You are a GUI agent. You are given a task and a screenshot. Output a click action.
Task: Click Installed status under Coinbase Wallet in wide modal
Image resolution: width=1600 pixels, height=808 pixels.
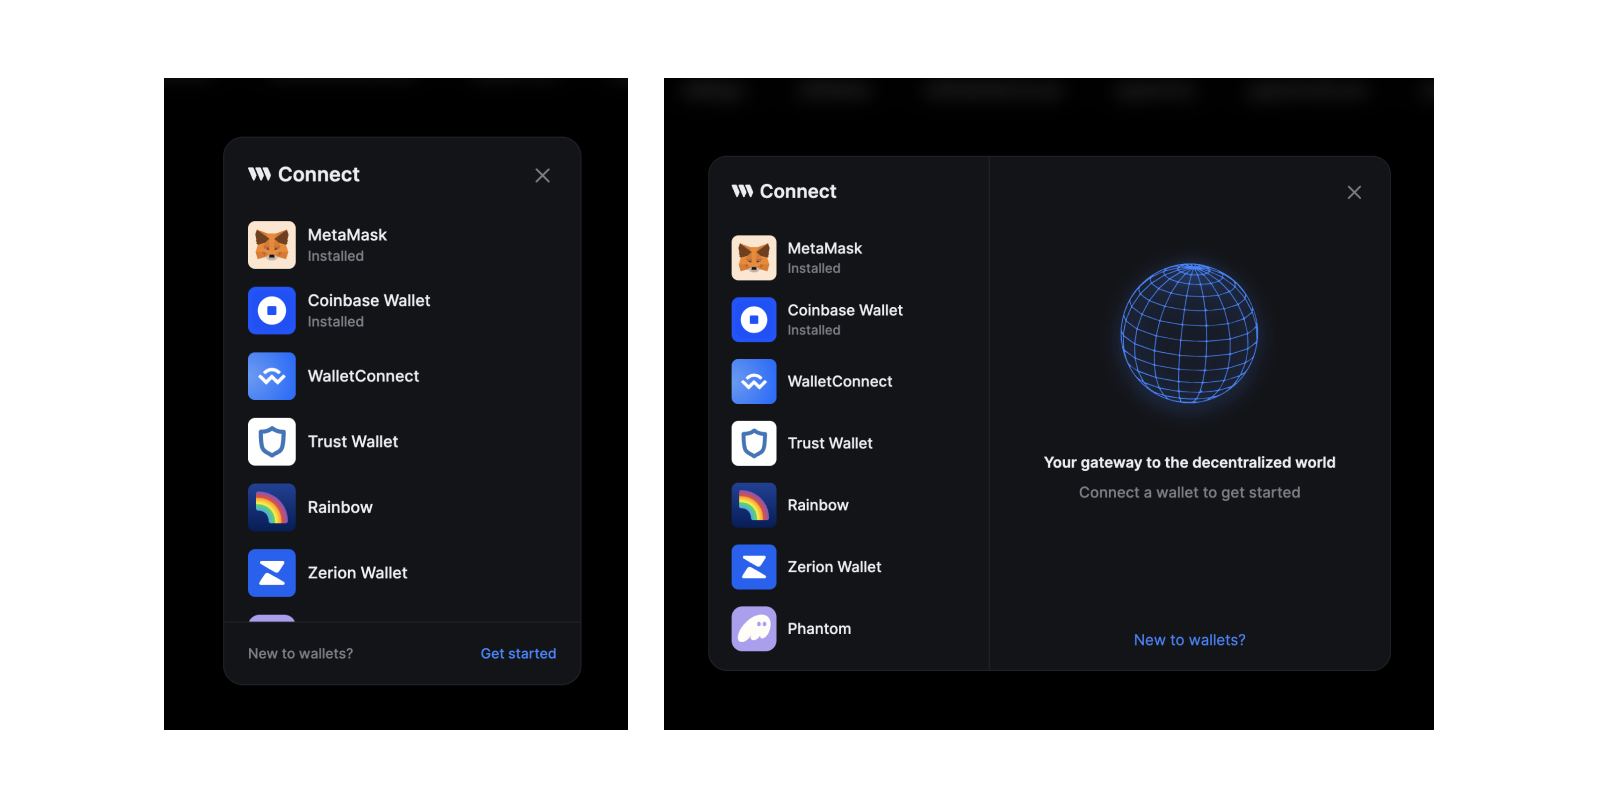[814, 330]
